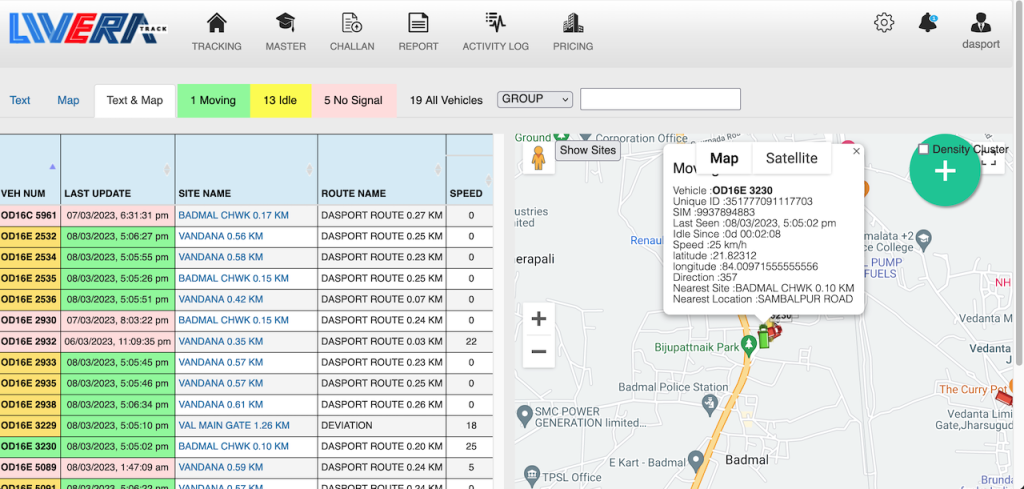Open the Challan document icon
This screenshot has width=1024, height=489.
(x=352, y=23)
